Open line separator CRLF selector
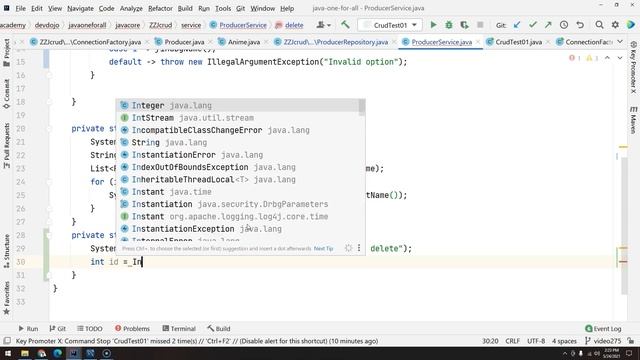The image size is (640, 360). click(x=512, y=341)
